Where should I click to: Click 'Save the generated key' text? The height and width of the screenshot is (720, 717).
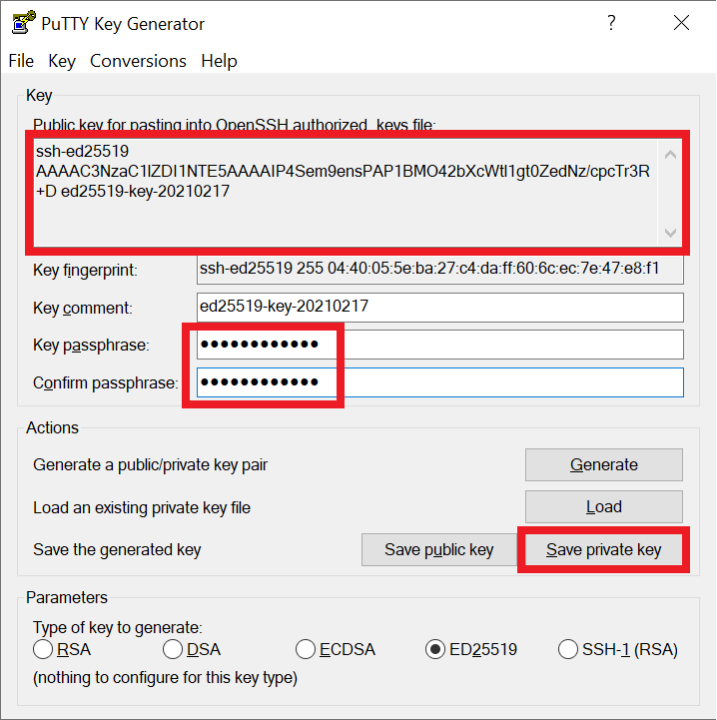pyautogui.click(x=117, y=550)
